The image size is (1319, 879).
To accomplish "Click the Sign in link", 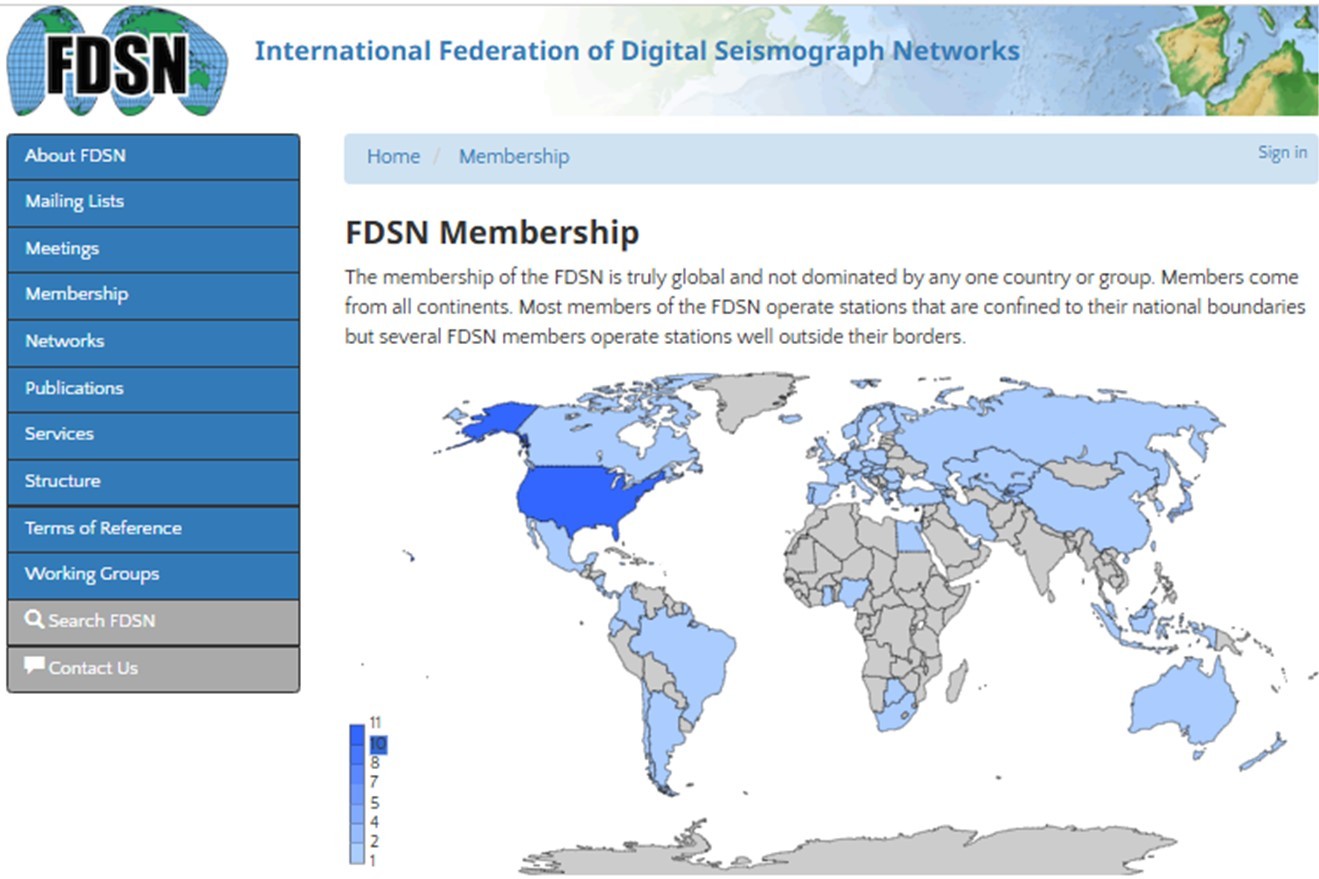I will [1282, 152].
